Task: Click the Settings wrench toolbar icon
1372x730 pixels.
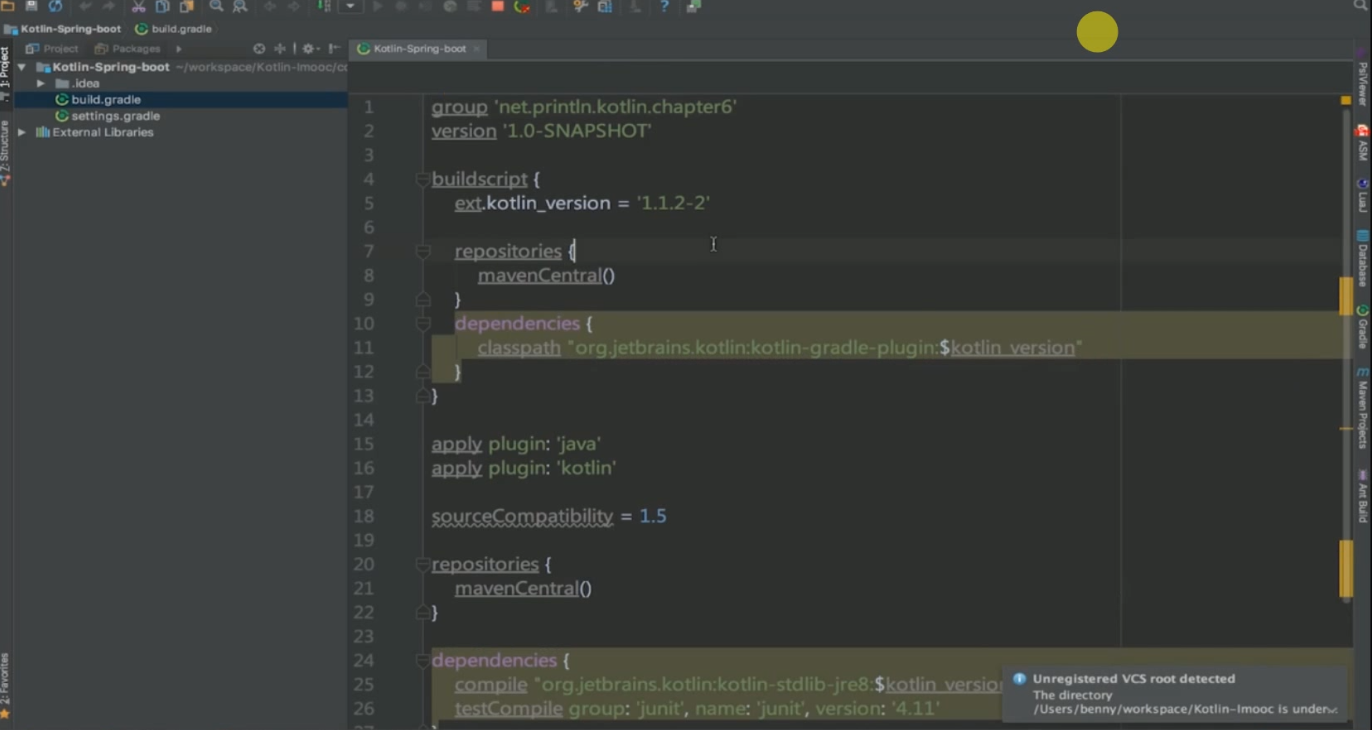Action: (x=580, y=6)
